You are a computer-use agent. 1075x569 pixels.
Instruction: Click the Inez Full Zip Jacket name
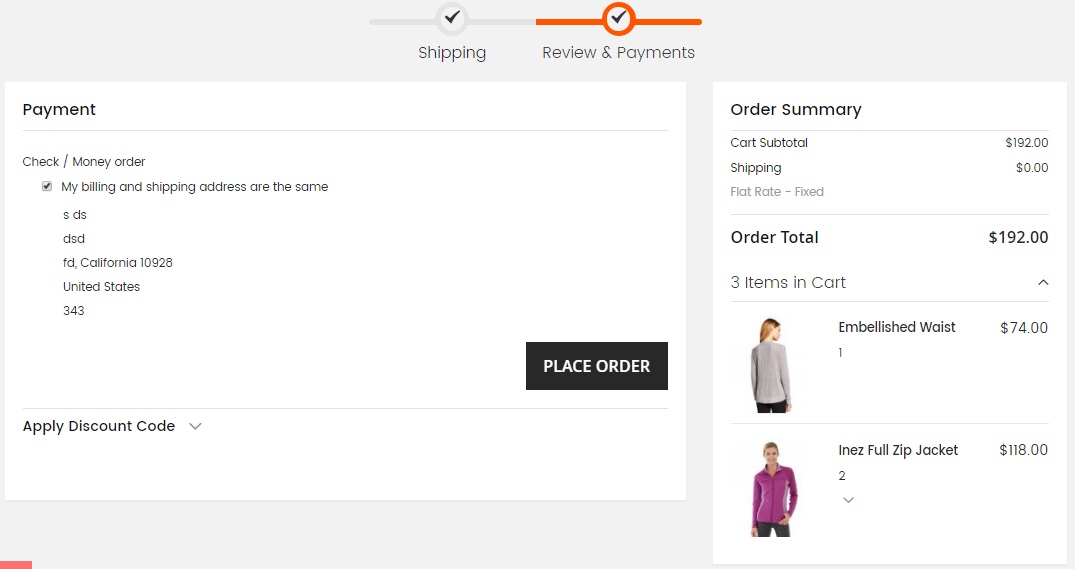pos(898,450)
